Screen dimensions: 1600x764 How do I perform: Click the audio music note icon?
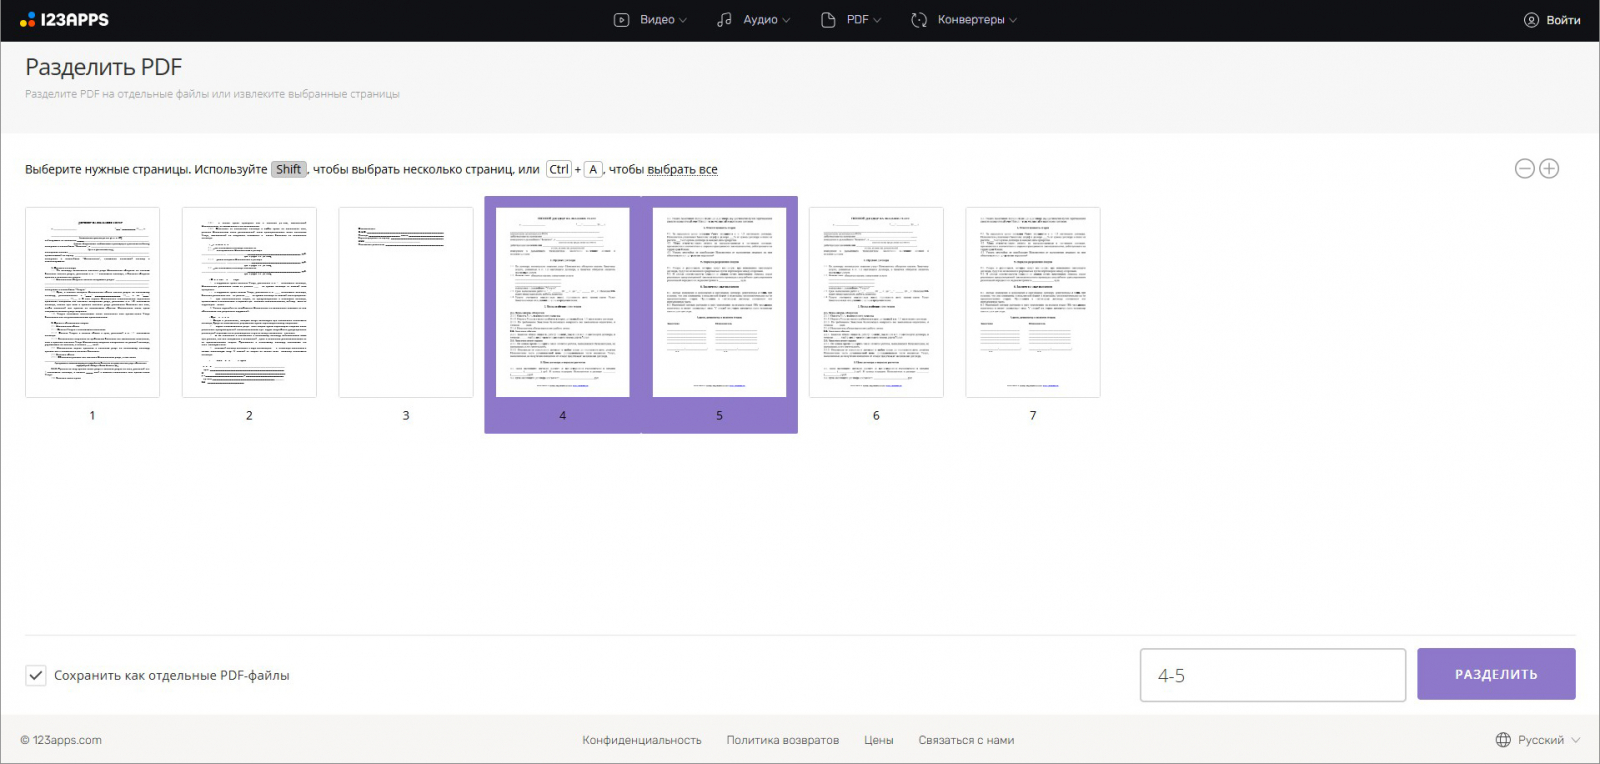pyautogui.click(x=725, y=20)
